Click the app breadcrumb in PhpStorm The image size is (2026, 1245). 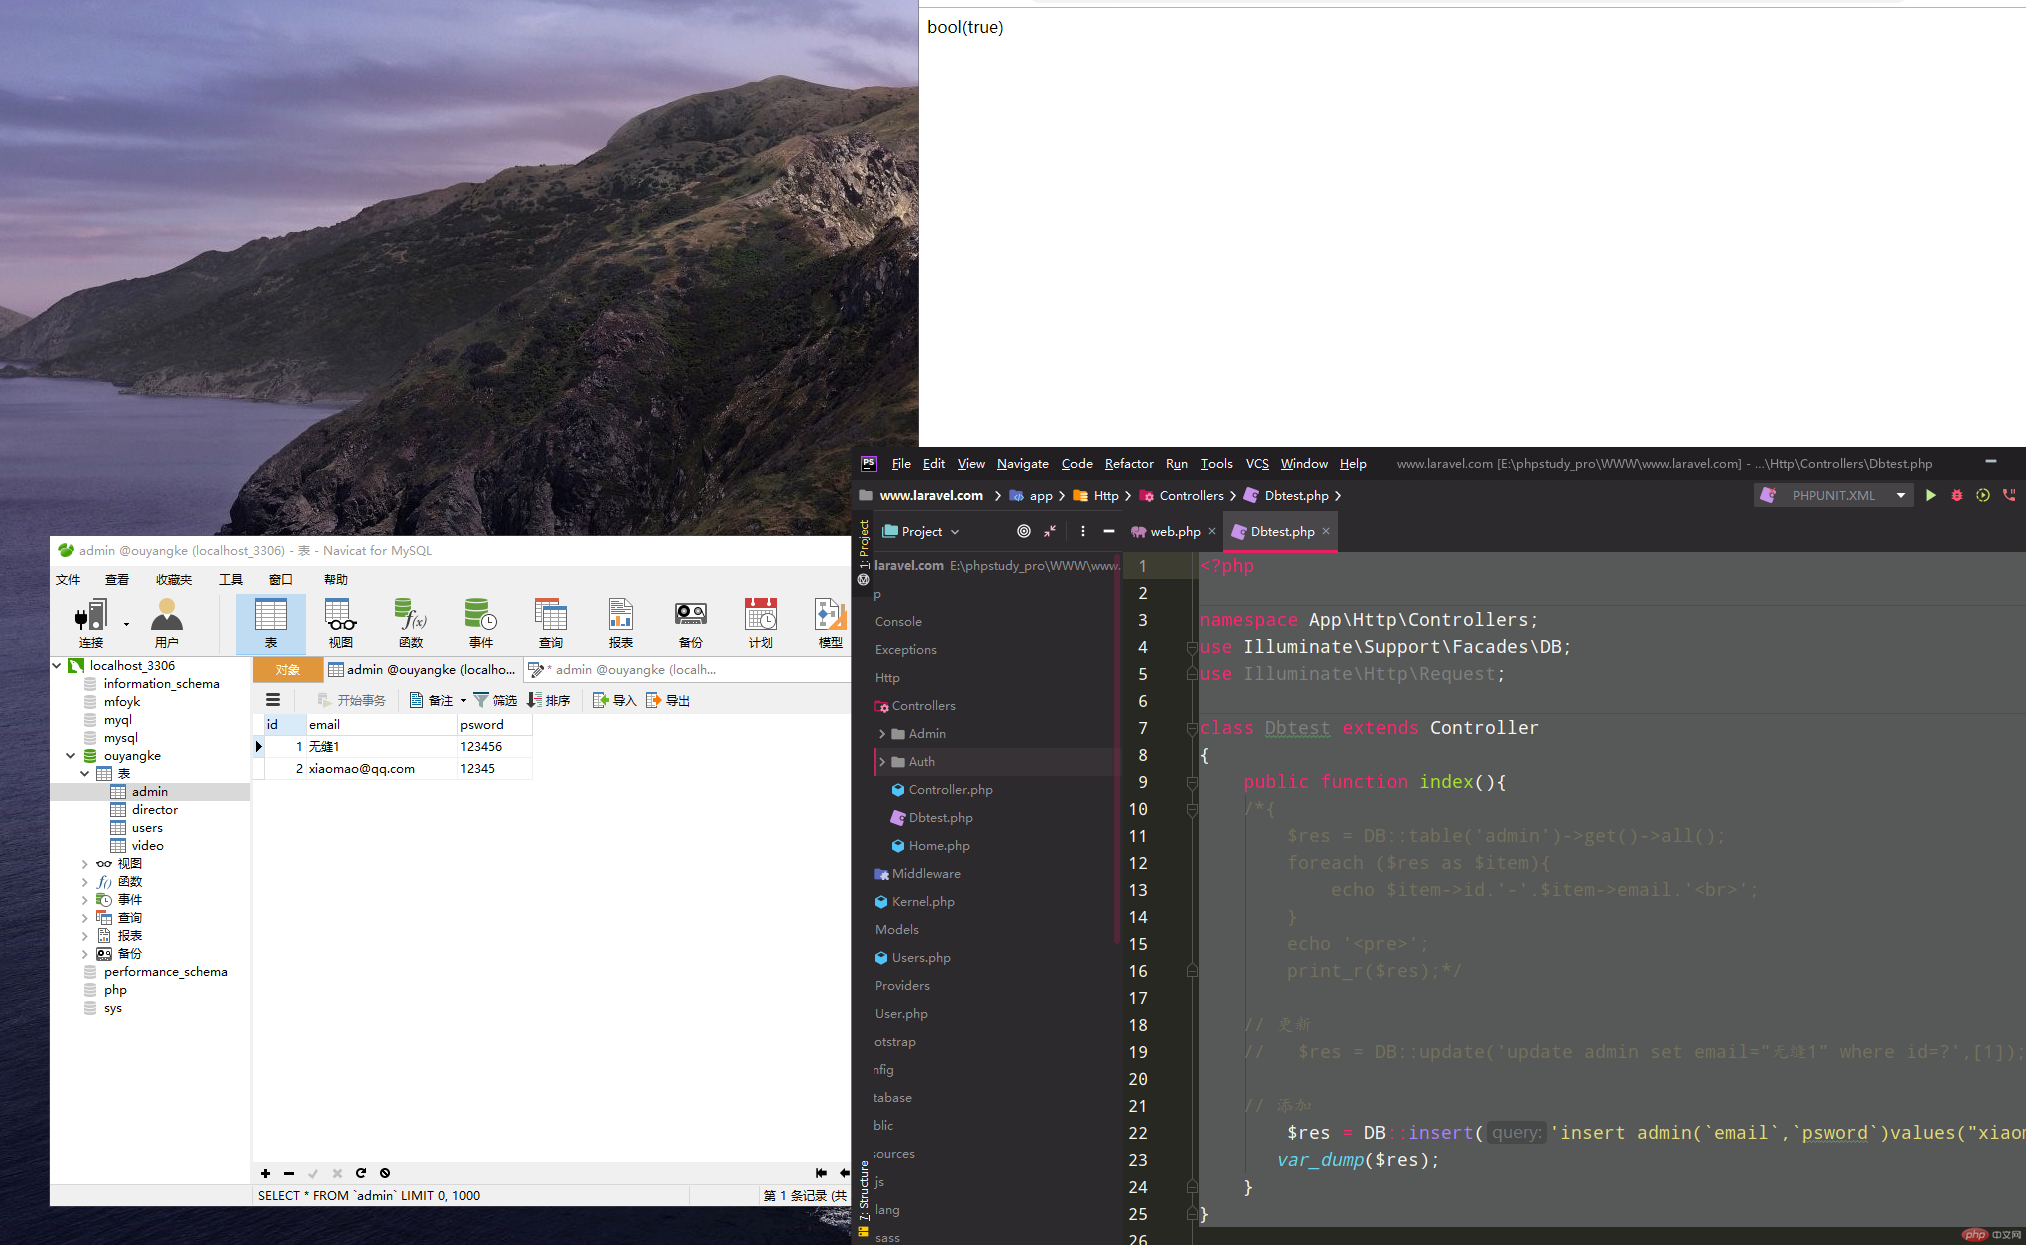1031,495
